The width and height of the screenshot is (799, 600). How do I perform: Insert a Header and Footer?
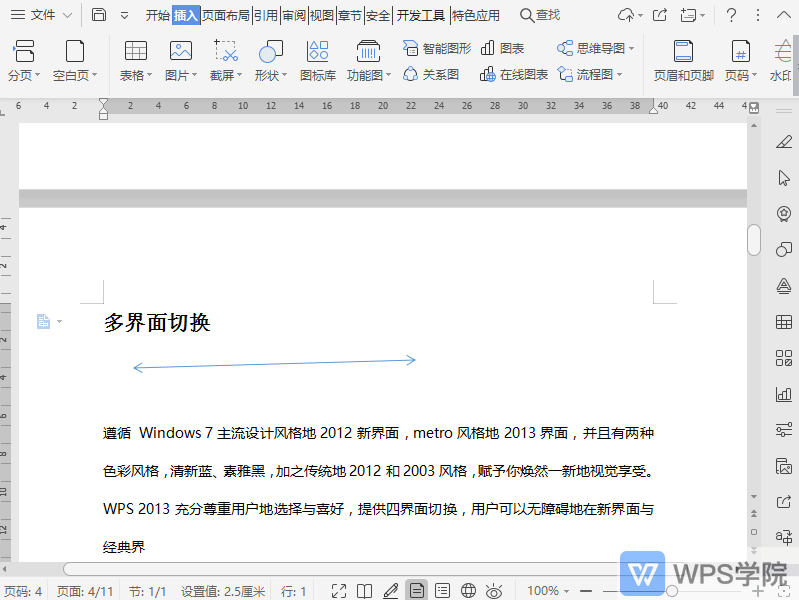click(684, 60)
